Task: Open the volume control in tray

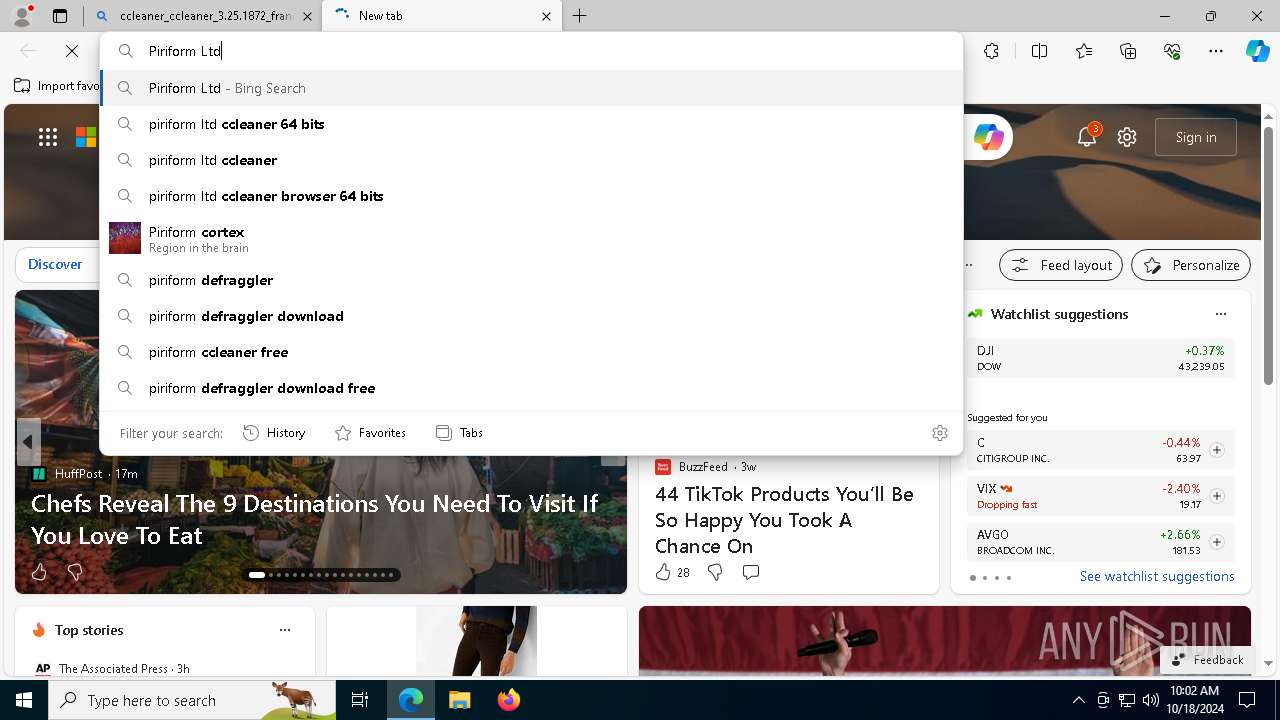Action: pos(1150,700)
